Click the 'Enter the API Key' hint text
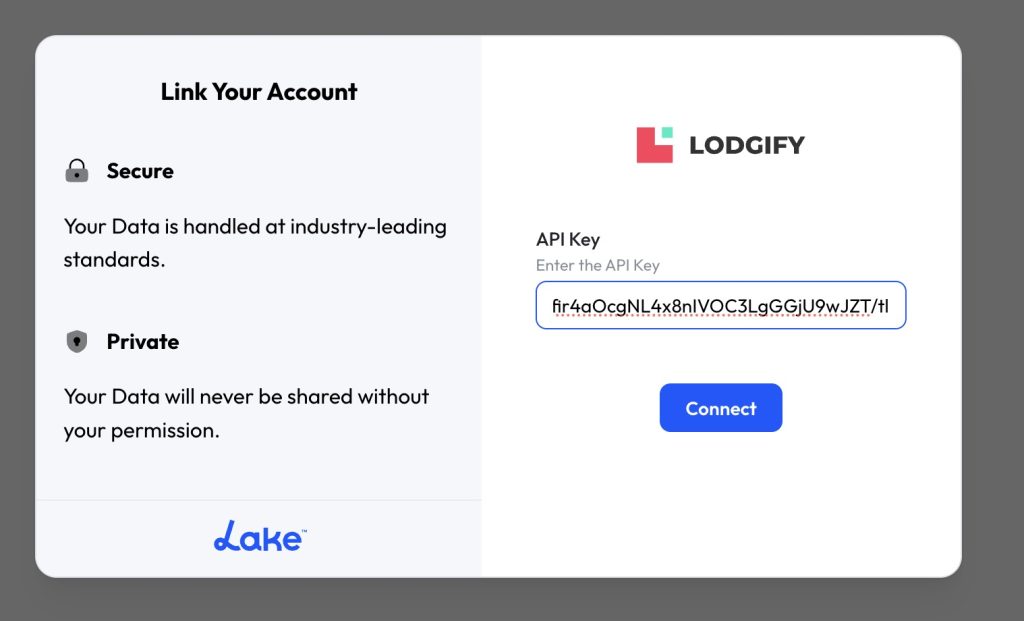1024x621 pixels. 598,266
